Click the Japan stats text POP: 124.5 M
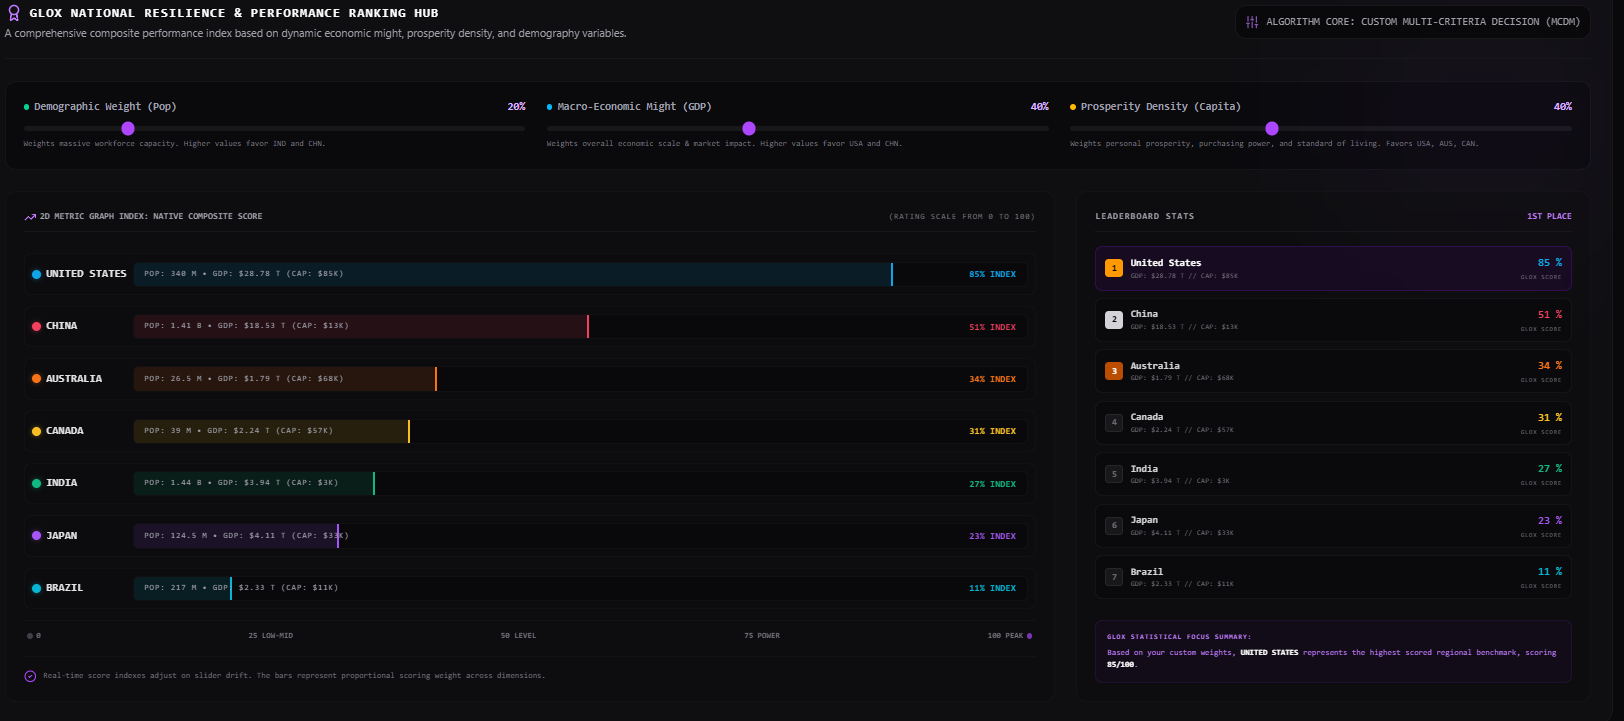The height and width of the screenshot is (721, 1624). coord(246,536)
